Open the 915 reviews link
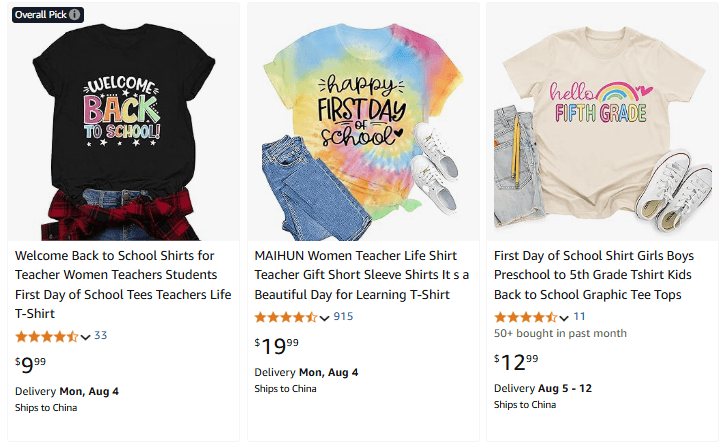This screenshot has height=446, width=722. point(343,317)
